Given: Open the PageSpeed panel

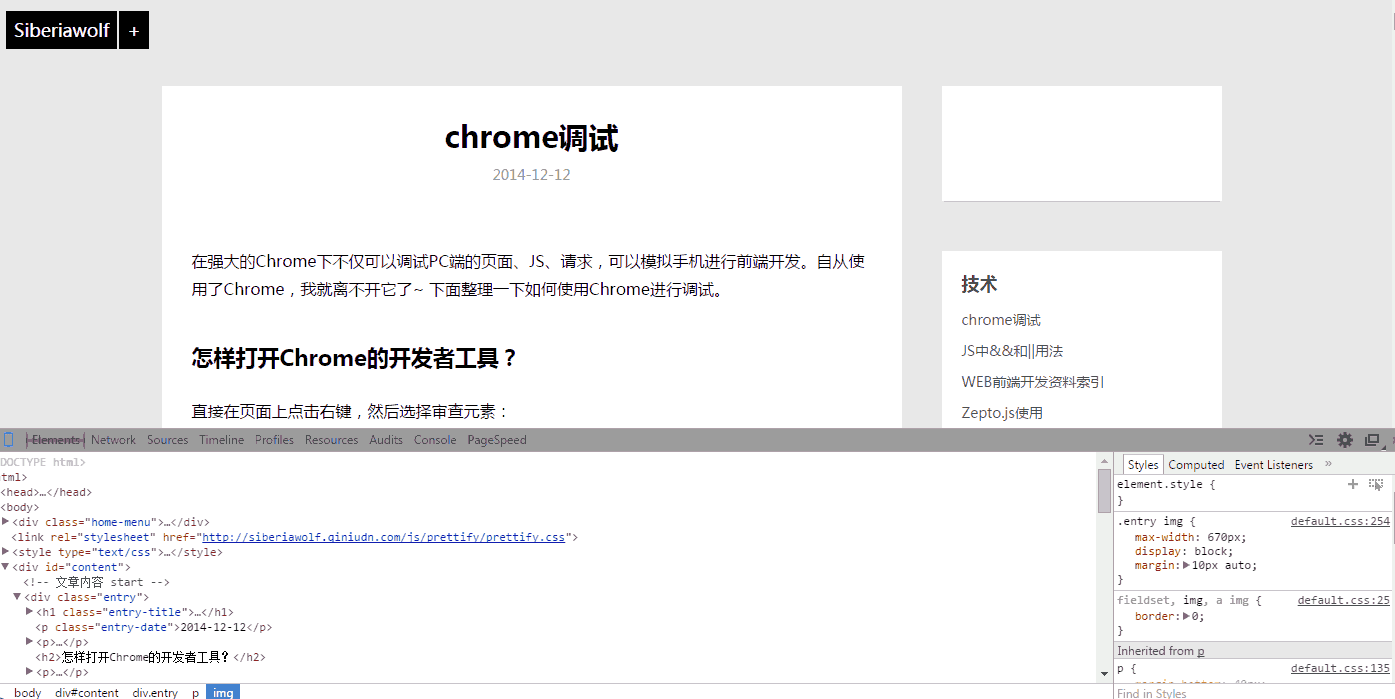Looking at the screenshot, I should (x=497, y=440).
